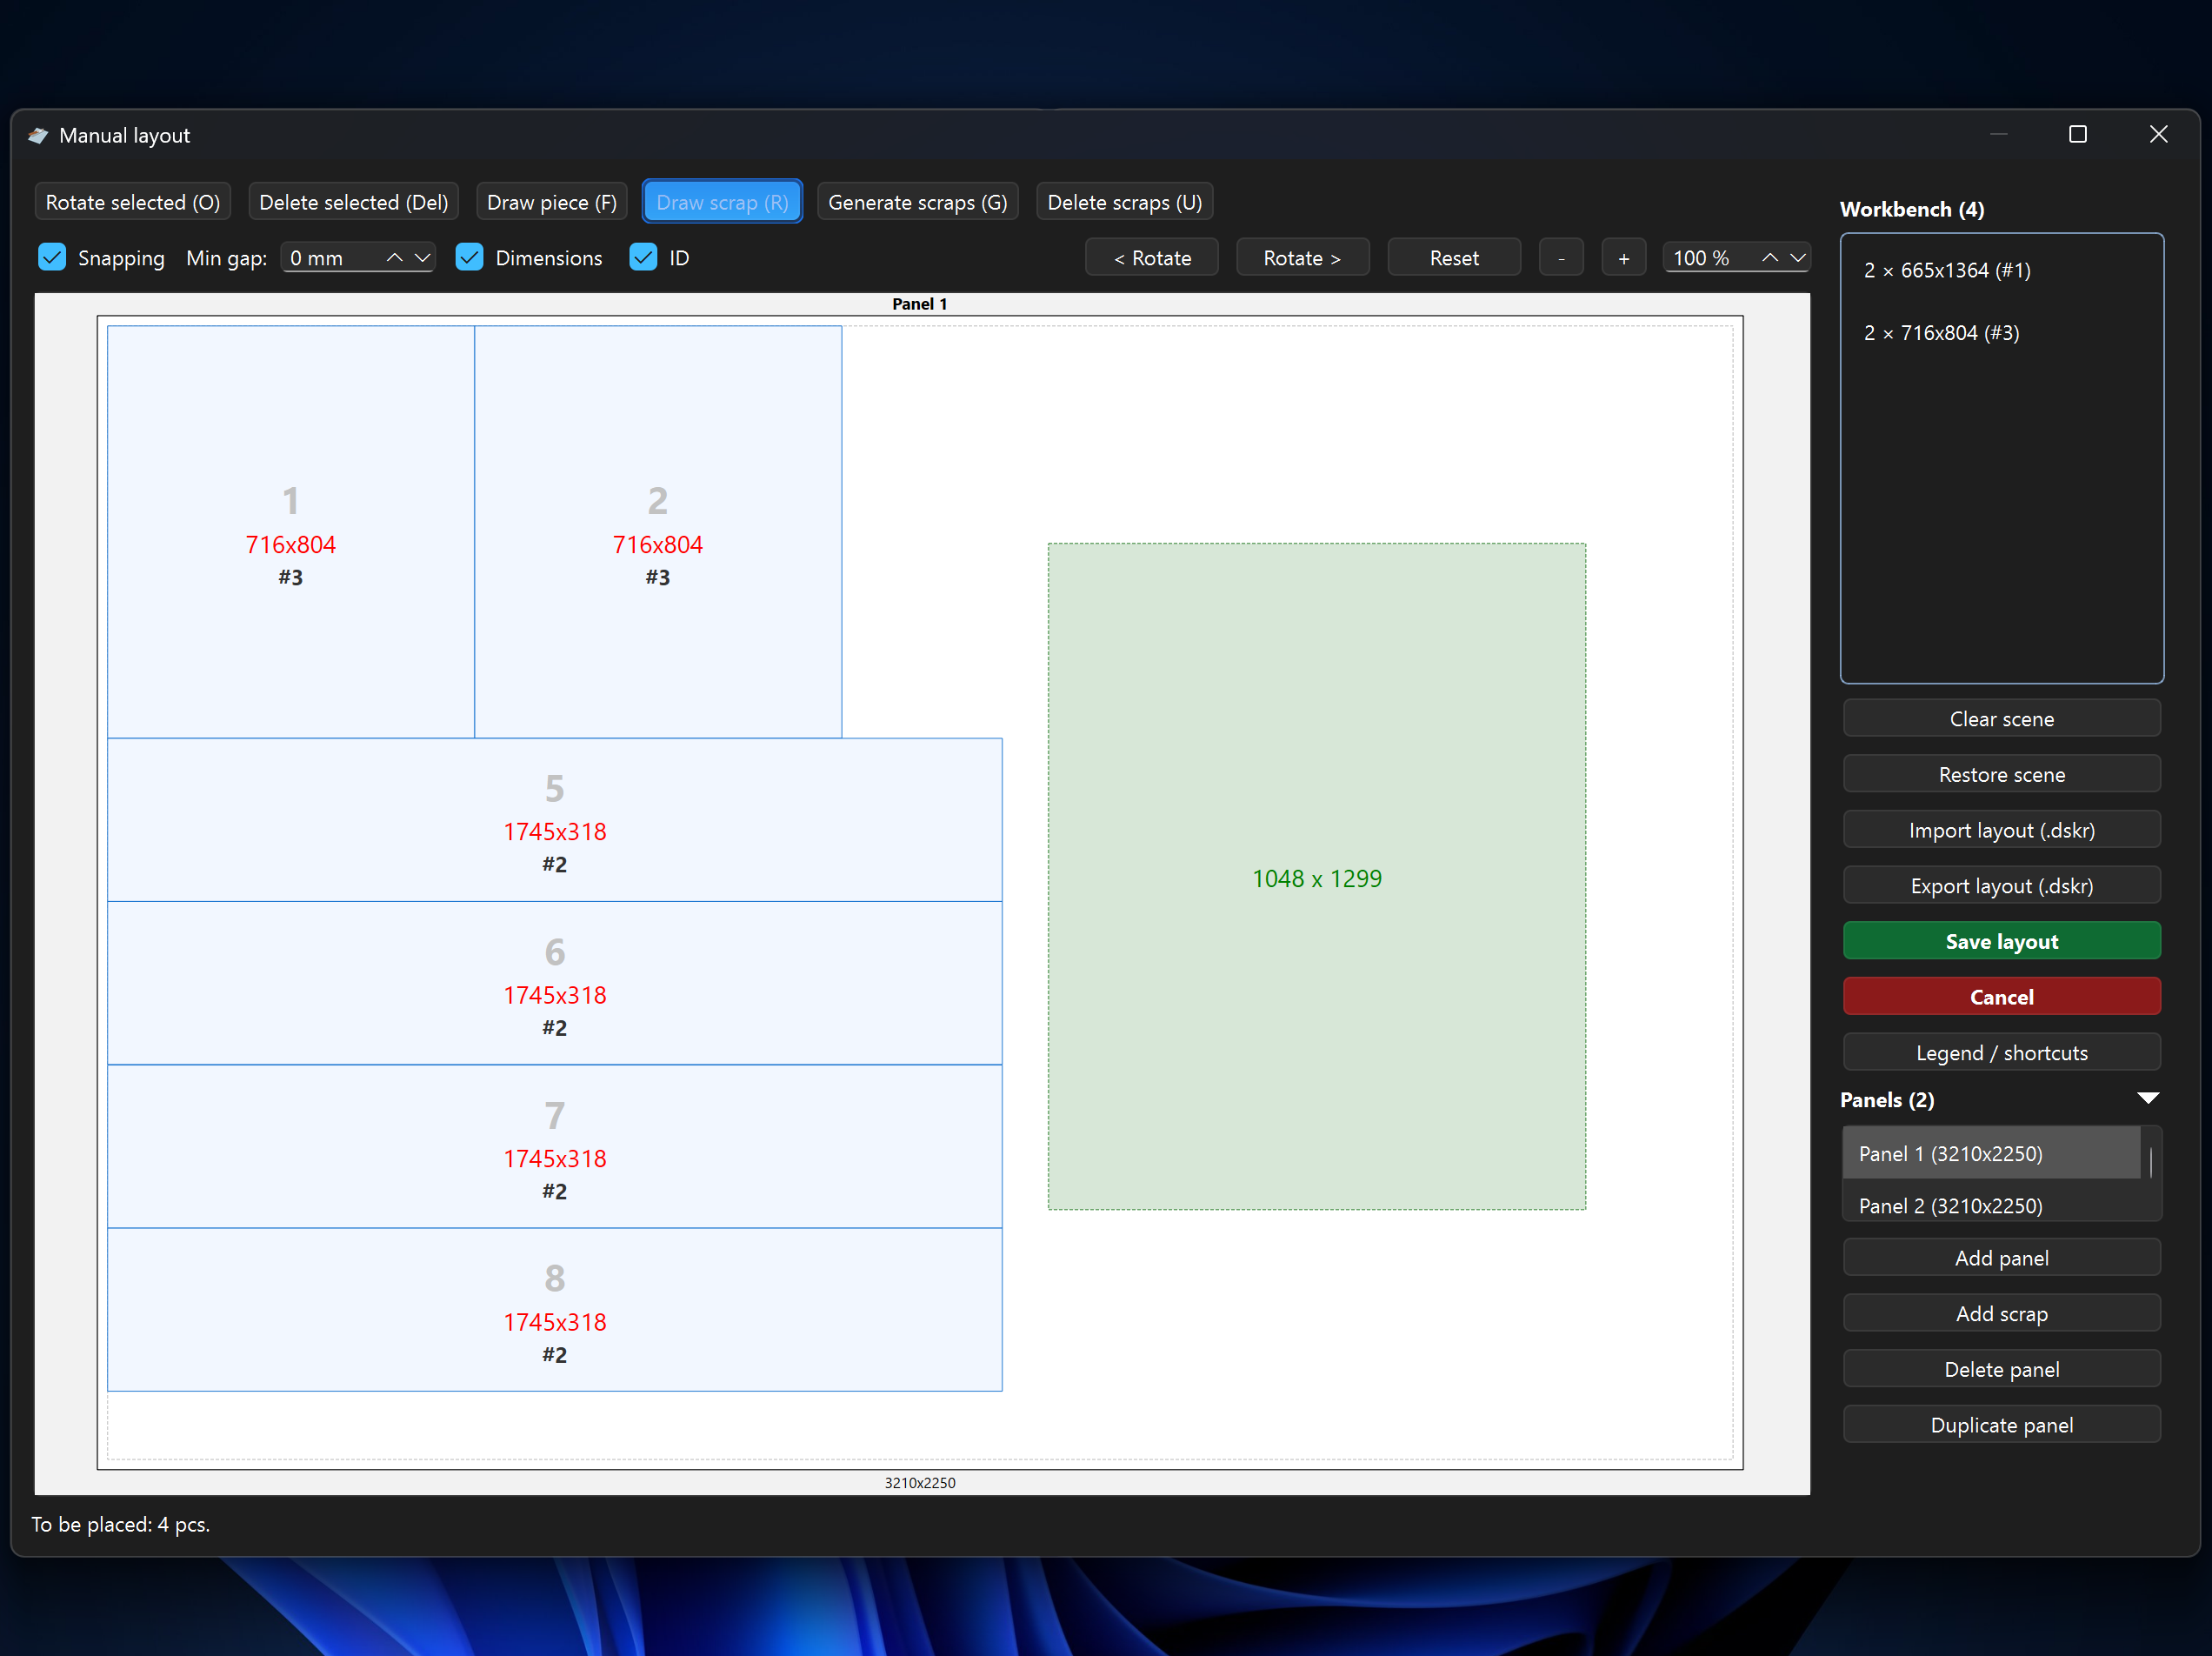Increase the Min gap spinner value

(394, 258)
